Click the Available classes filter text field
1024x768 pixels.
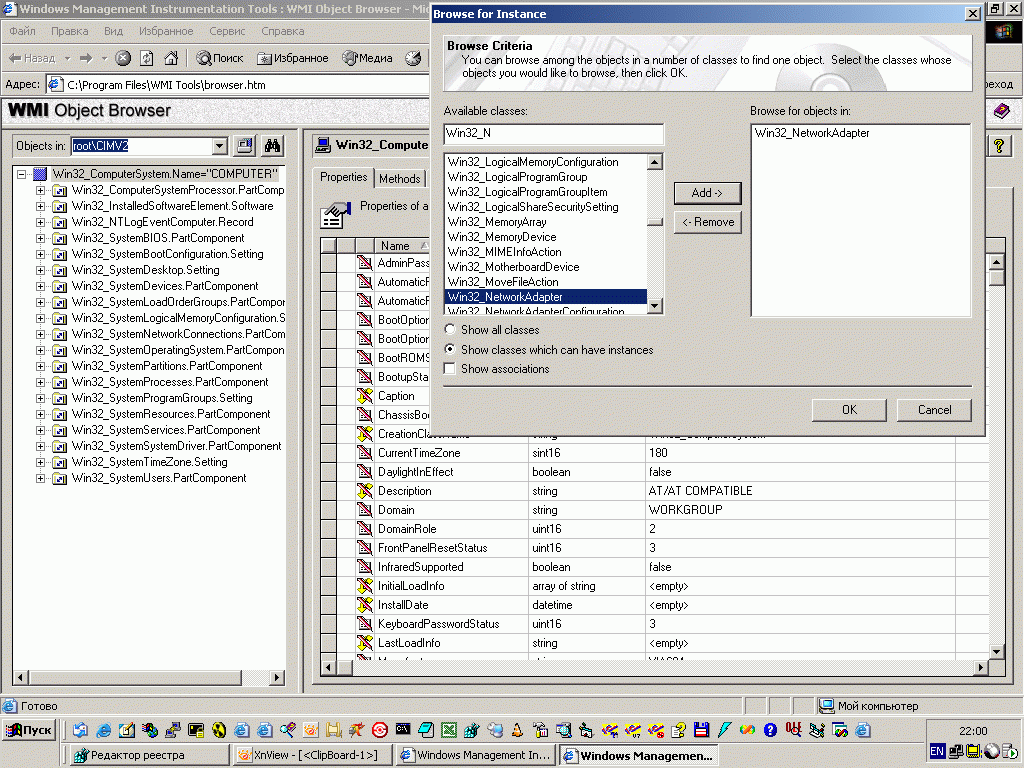tap(553, 133)
